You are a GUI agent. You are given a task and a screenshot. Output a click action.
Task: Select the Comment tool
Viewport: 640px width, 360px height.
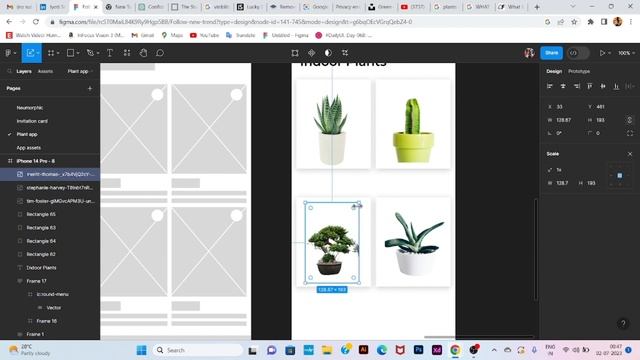click(160, 53)
